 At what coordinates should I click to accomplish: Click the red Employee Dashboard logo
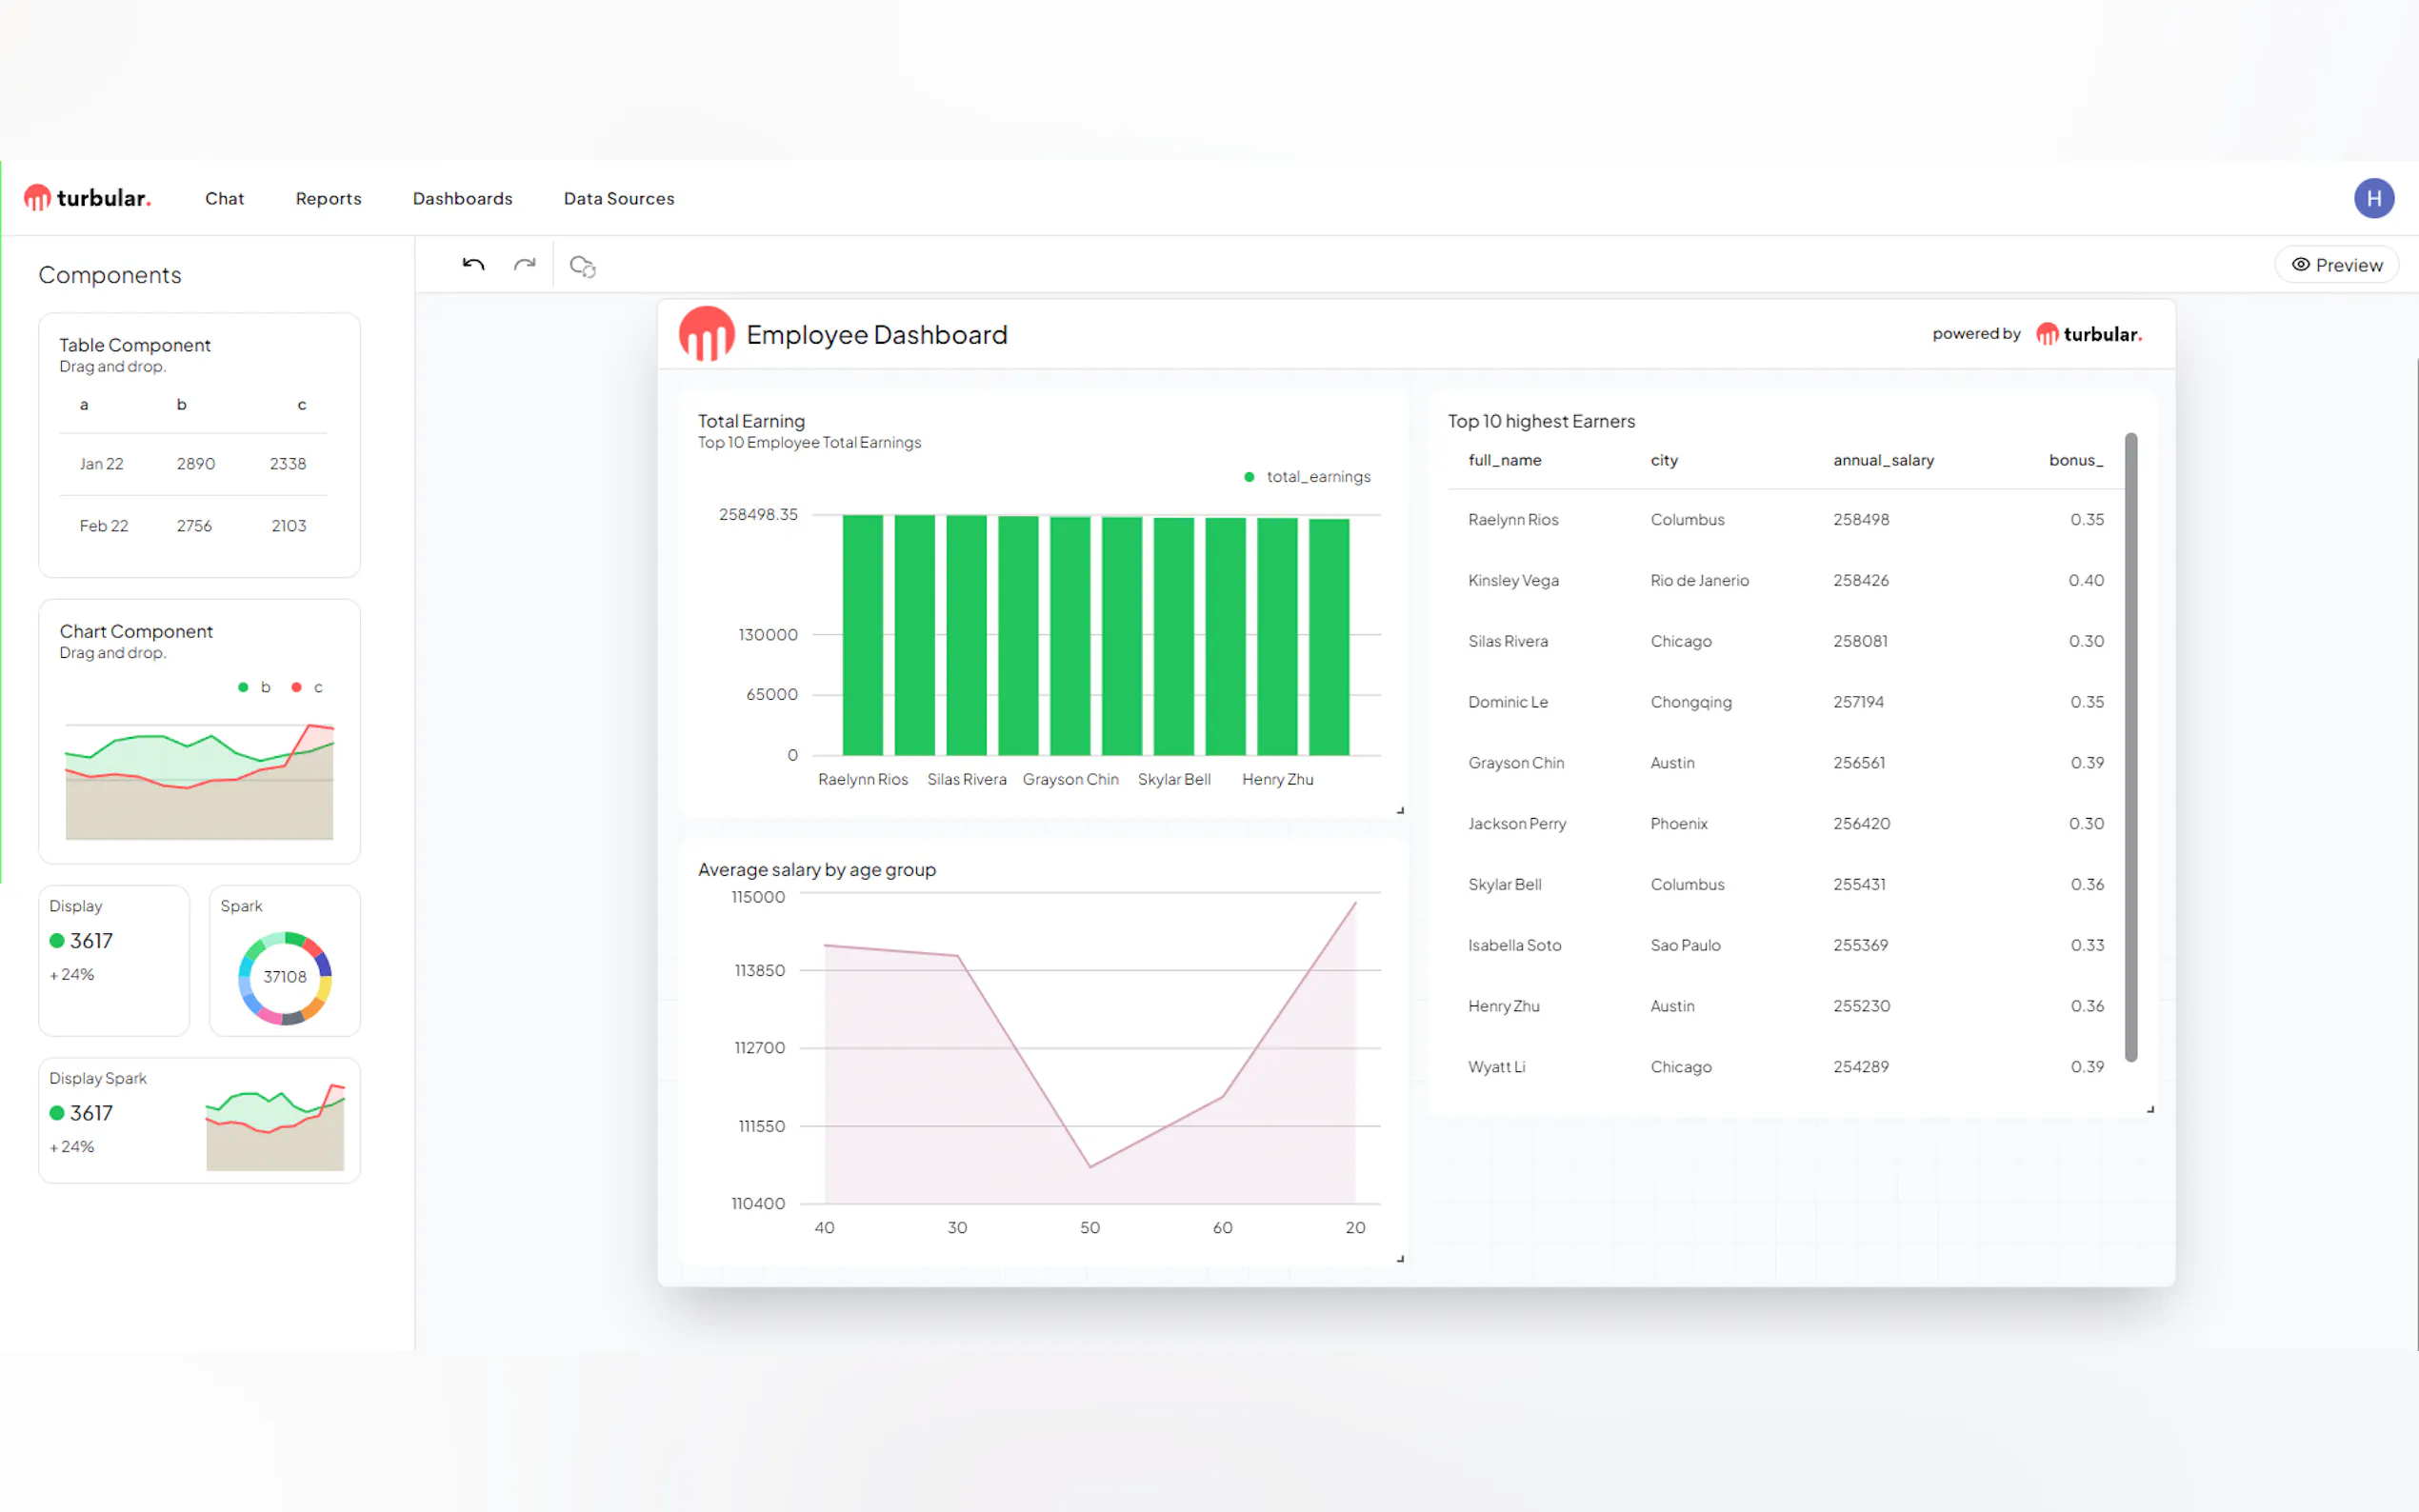point(706,334)
